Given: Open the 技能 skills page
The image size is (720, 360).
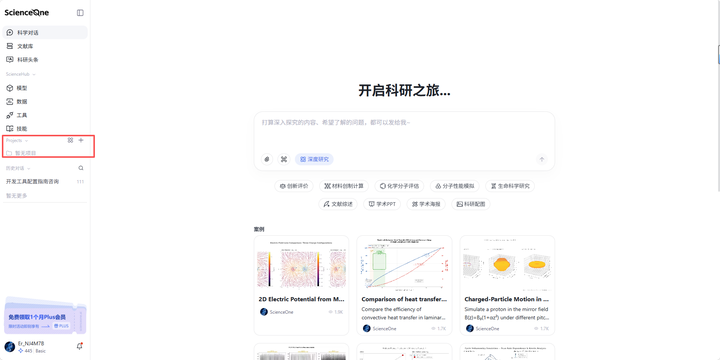Looking at the screenshot, I should tap(45, 129).
